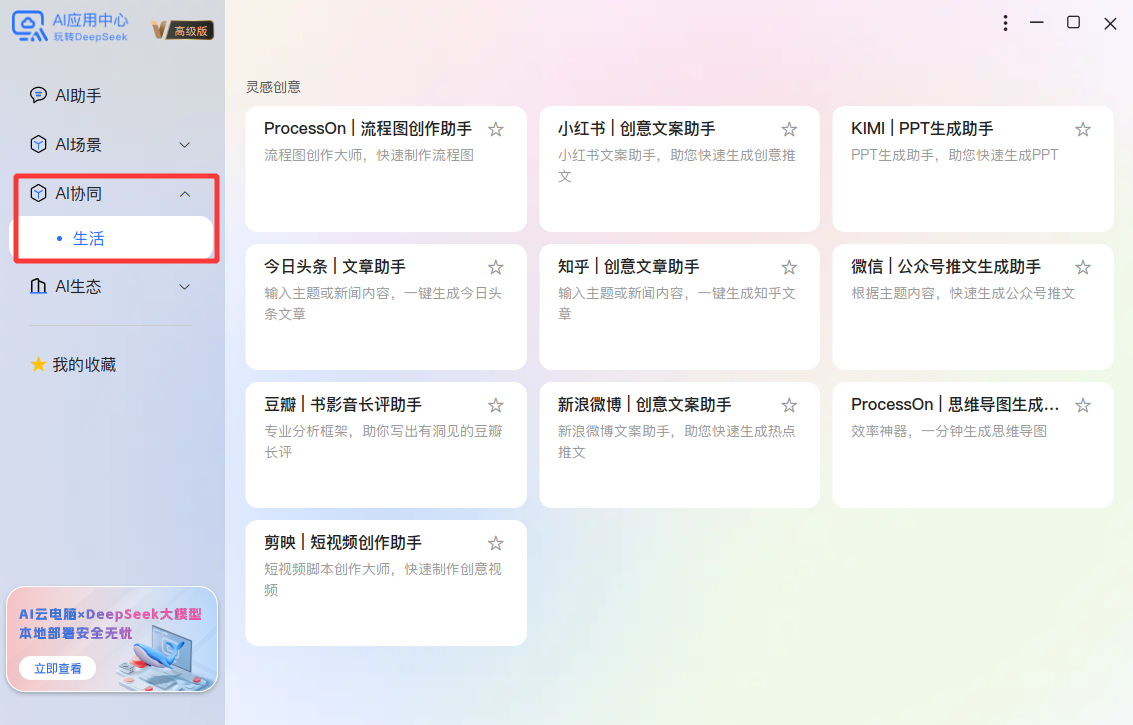Open the 知乎 创意文章助手 card
The width and height of the screenshot is (1133, 725).
click(x=679, y=307)
